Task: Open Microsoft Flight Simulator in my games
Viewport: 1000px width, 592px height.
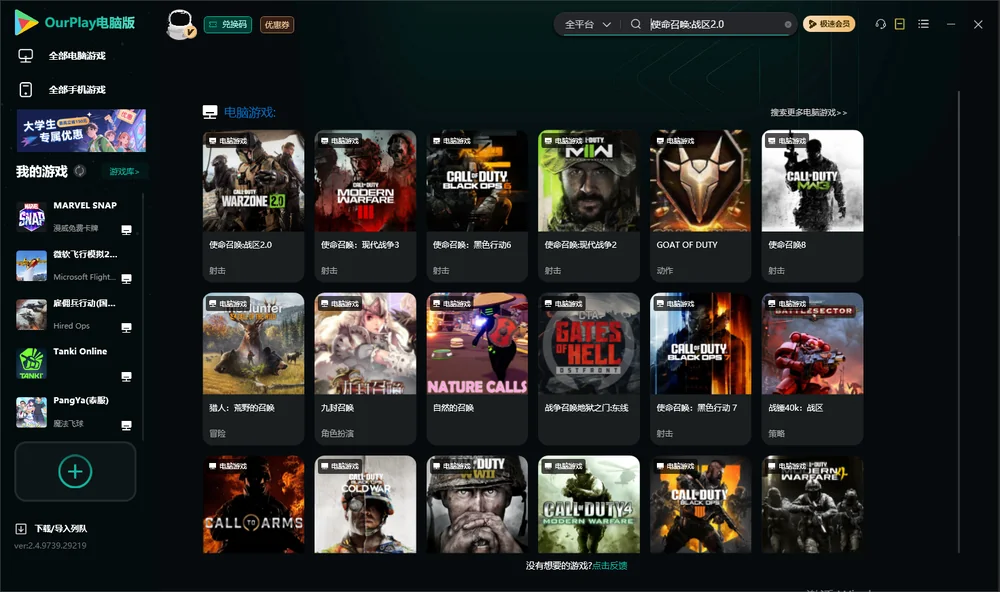Action: coord(75,265)
